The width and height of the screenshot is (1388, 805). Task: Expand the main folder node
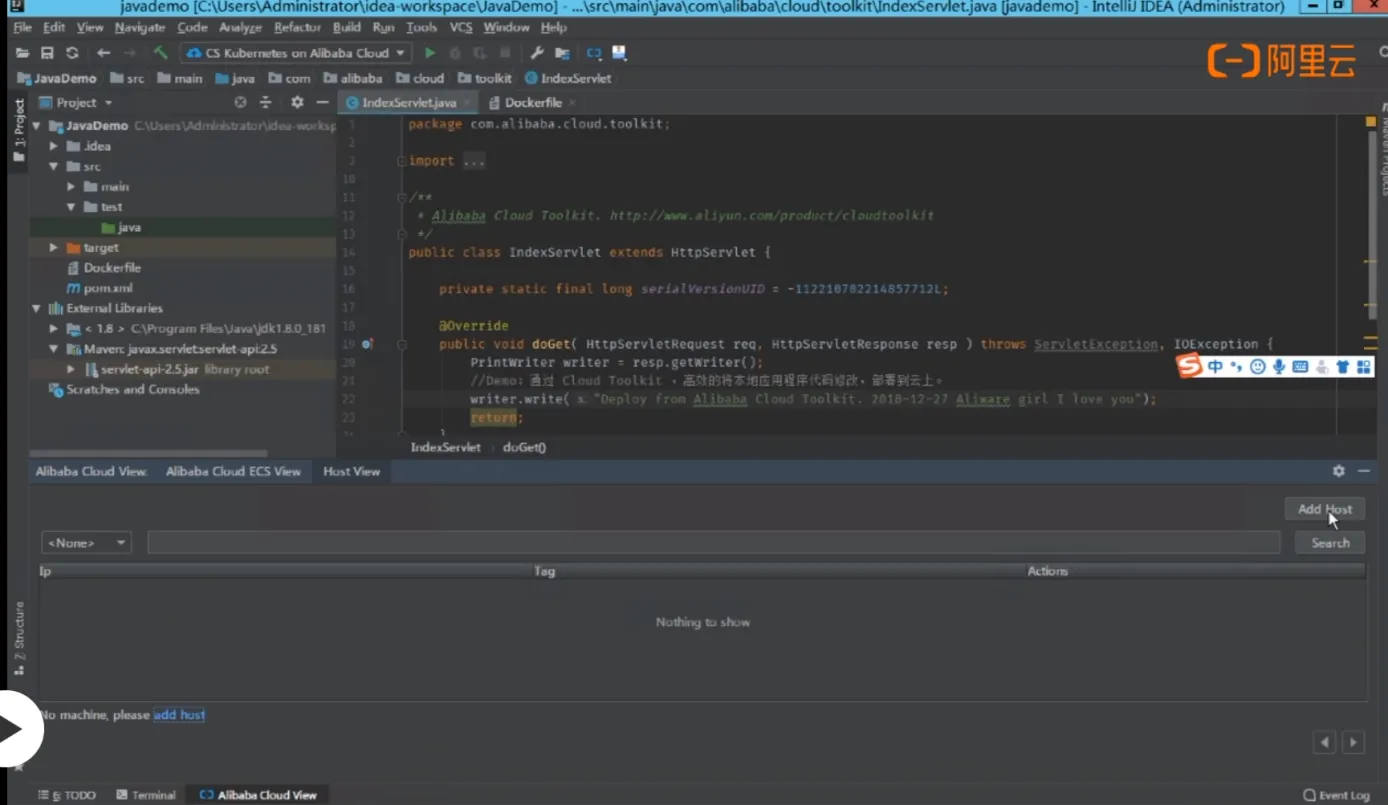coord(71,187)
